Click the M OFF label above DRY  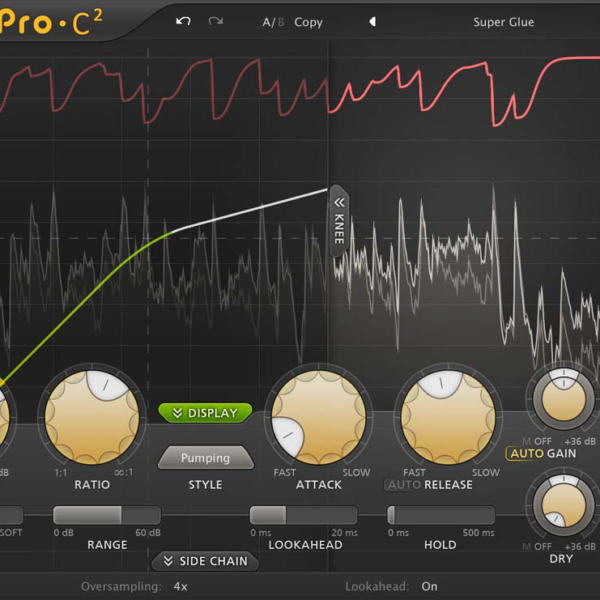point(537,546)
